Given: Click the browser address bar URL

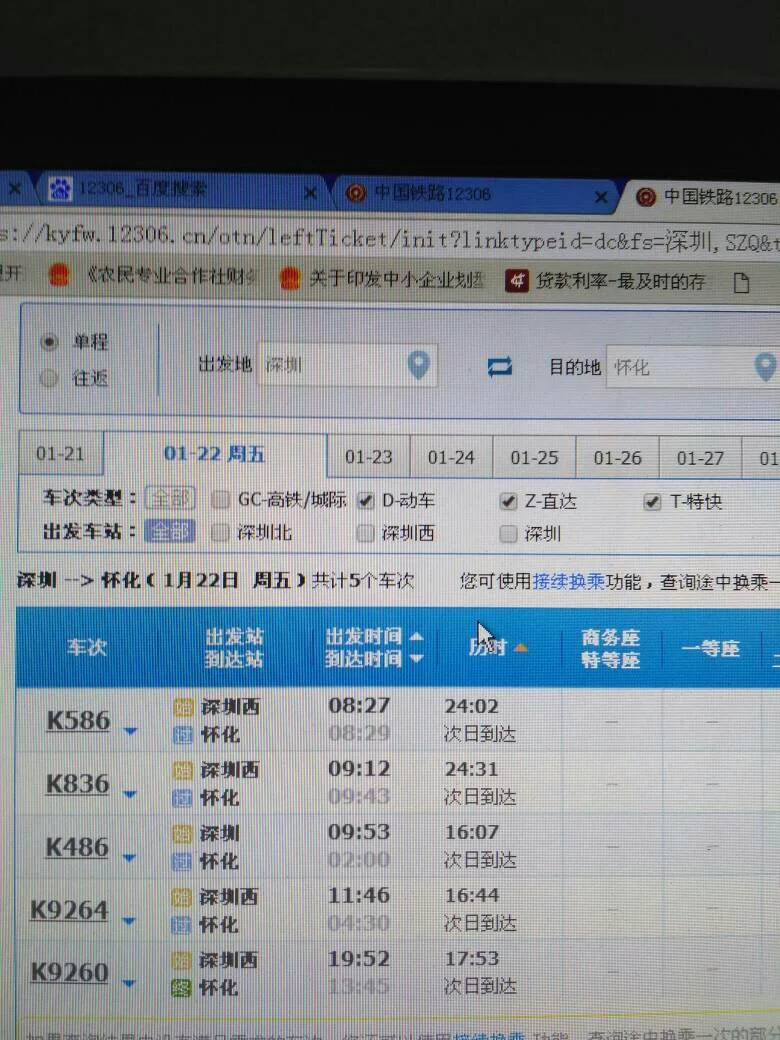Looking at the screenshot, I should click(390, 237).
